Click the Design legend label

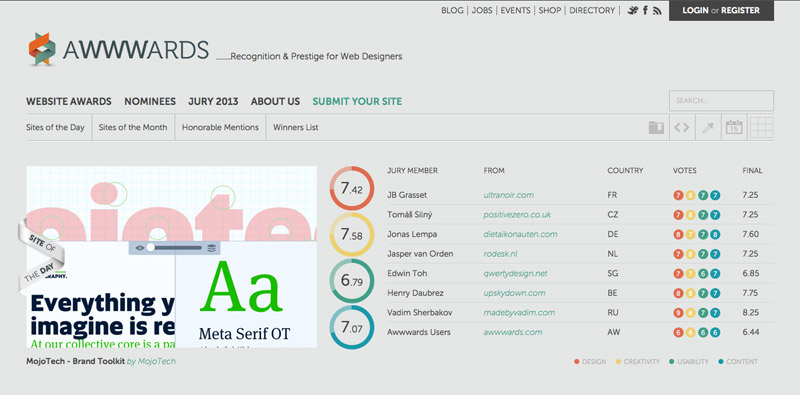(594, 362)
